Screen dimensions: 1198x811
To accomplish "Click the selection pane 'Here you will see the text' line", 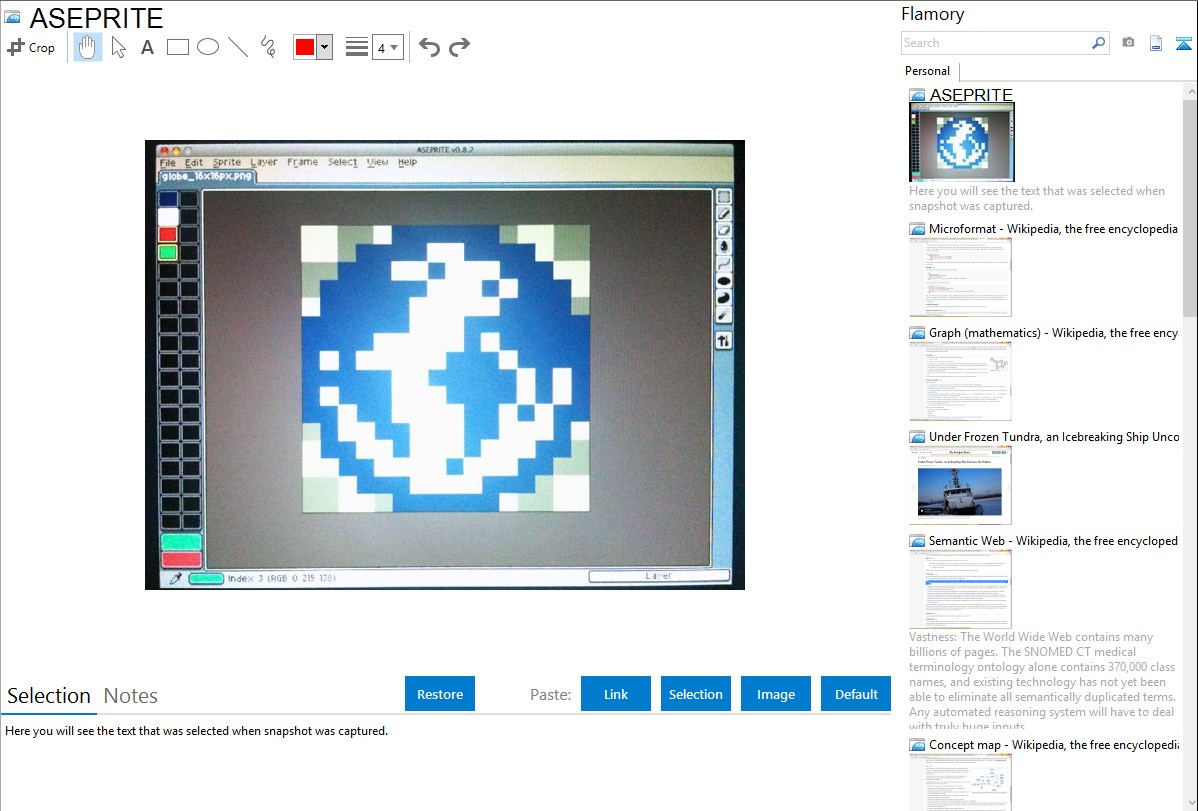I will coord(196,731).
